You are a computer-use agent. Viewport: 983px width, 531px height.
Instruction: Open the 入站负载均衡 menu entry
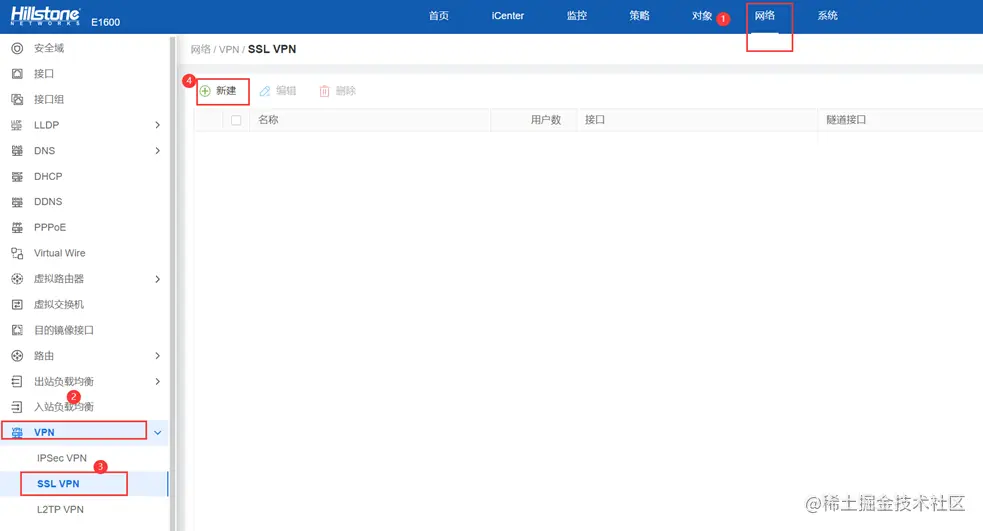point(64,407)
